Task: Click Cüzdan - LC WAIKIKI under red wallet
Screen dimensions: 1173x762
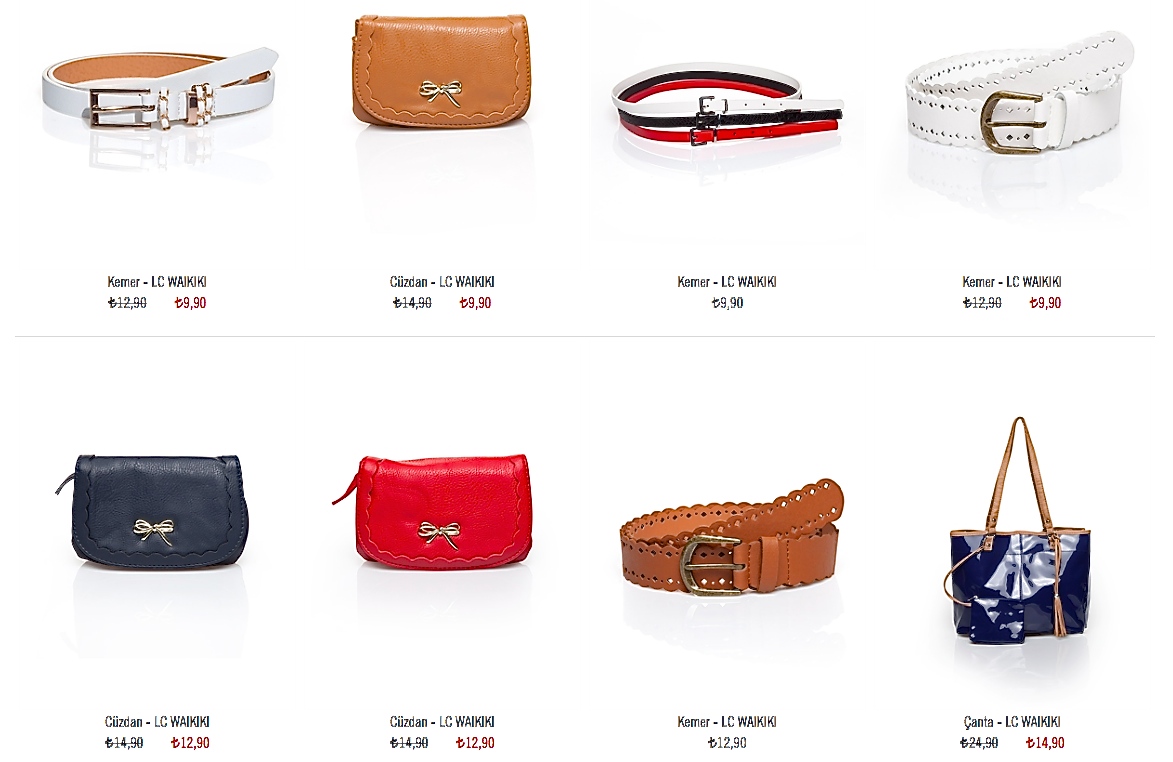Action: (x=441, y=722)
